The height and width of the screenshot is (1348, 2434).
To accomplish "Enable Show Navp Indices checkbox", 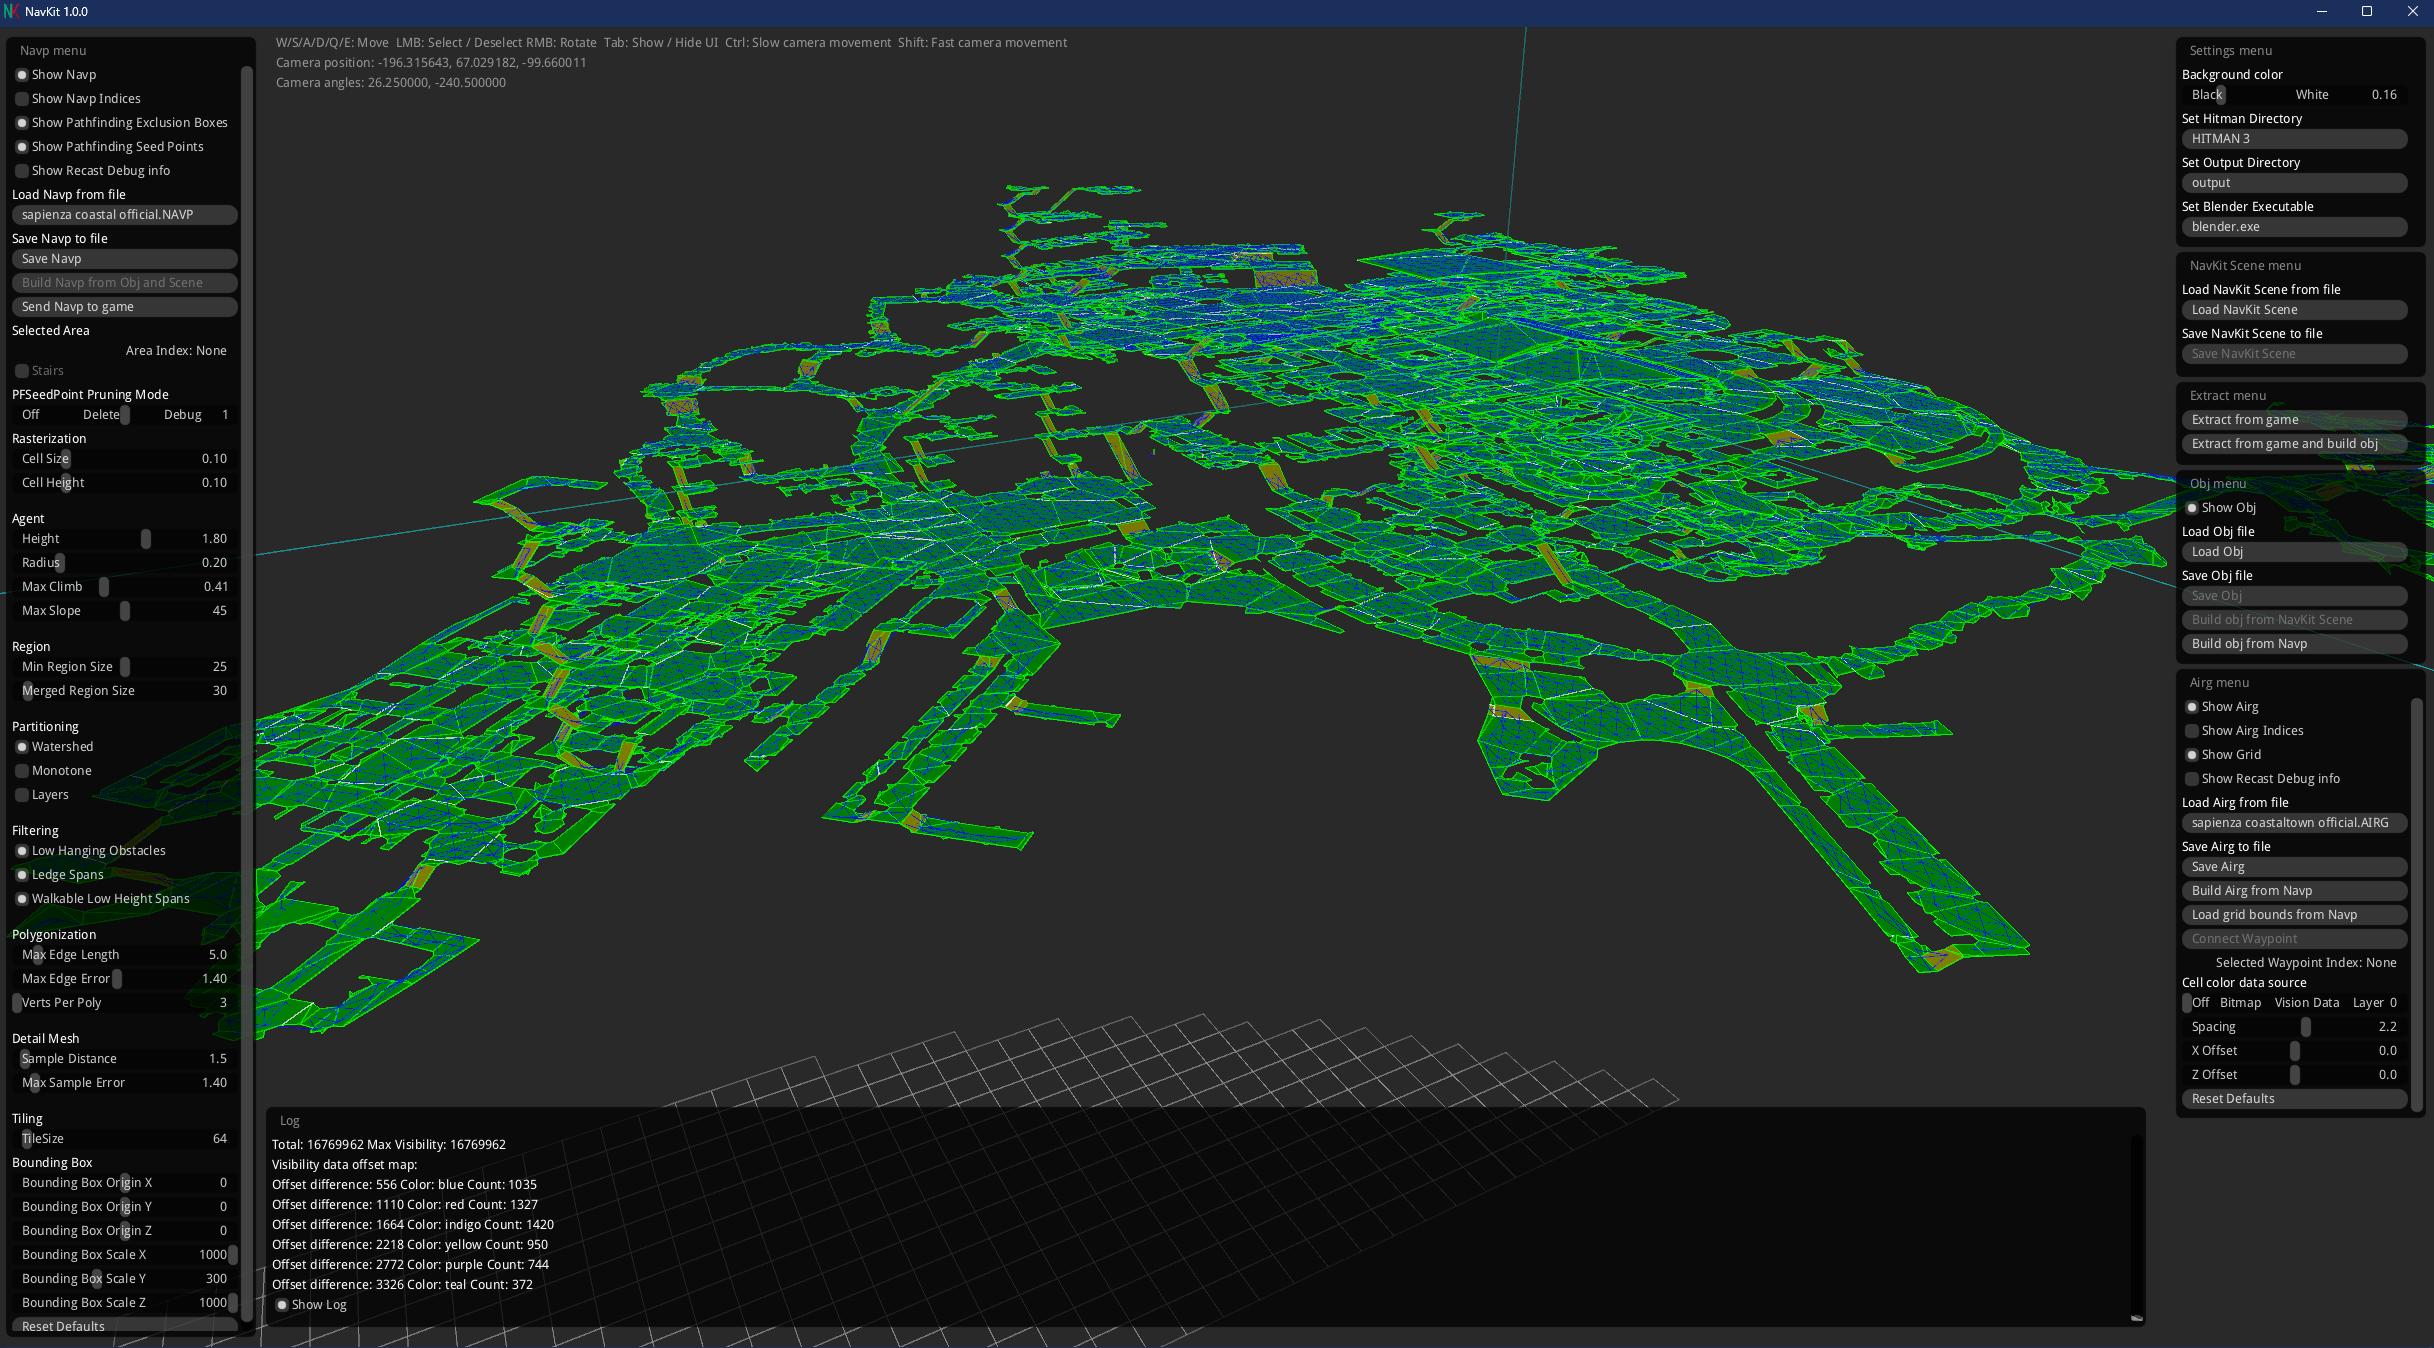I will 22,99.
